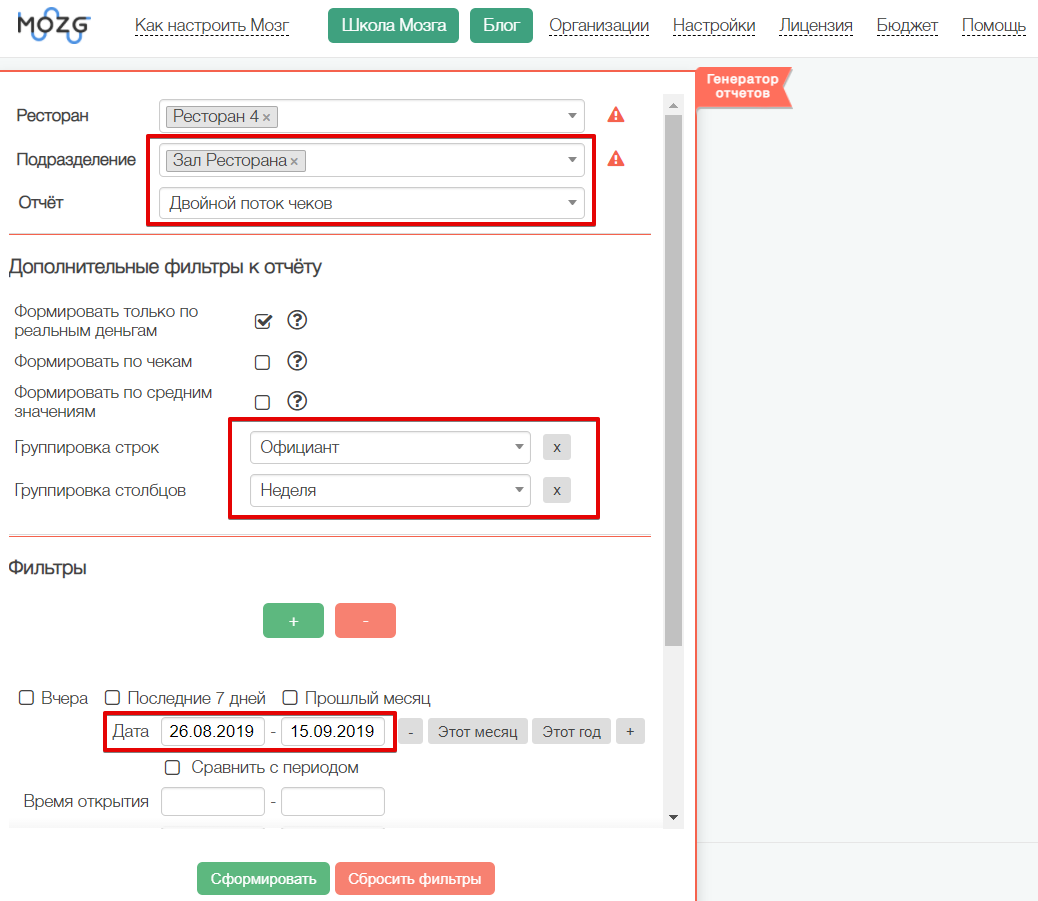Image resolution: width=1038 pixels, height=901 pixels.
Task: Open help for 'реальным деньгам' option
Action: [x=297, y=320]
